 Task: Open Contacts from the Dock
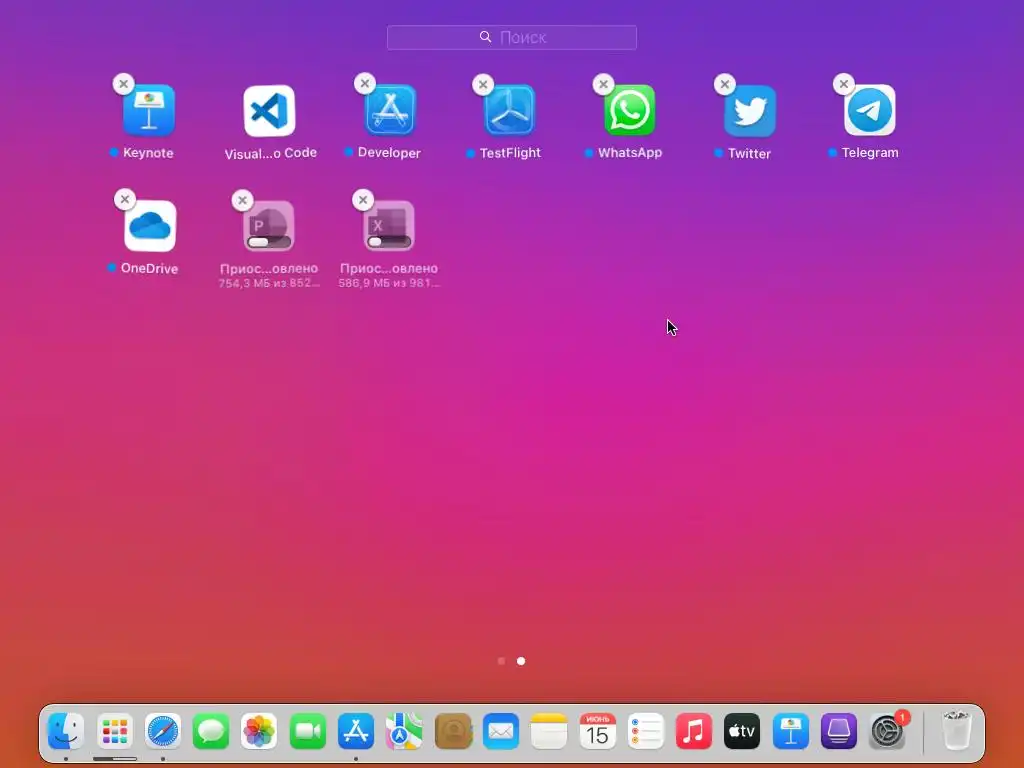(x=453, y=731)
